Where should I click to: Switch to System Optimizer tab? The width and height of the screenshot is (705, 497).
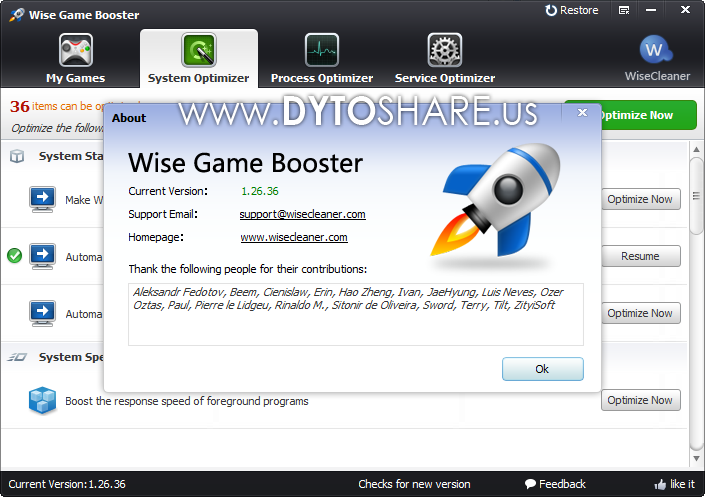point(199,58)
